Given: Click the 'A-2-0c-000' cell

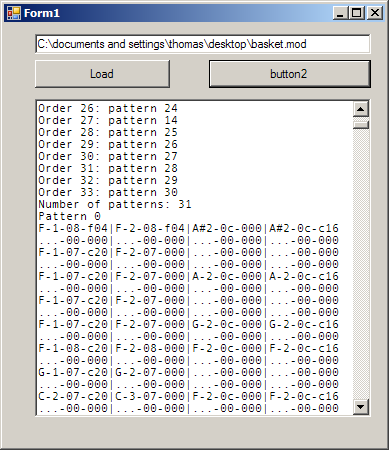Looking at the screenshot, I should click(x=227, y=276).
